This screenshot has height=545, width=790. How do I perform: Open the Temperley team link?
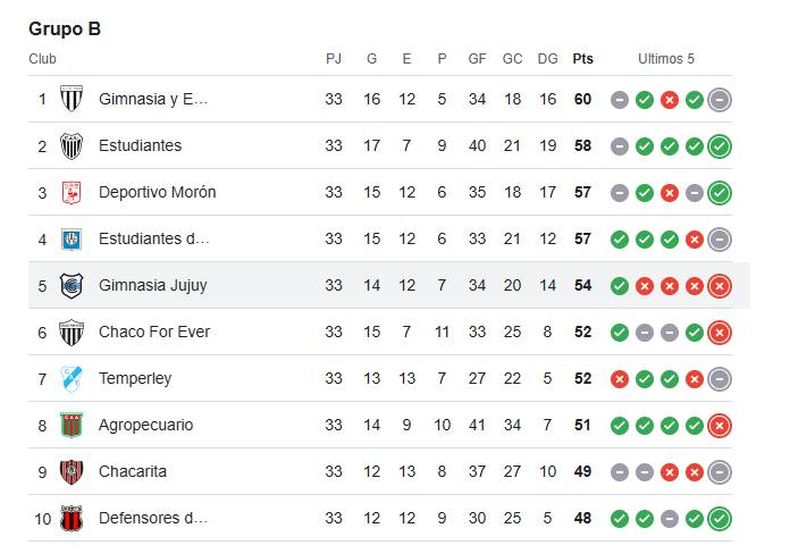point(135,379)
